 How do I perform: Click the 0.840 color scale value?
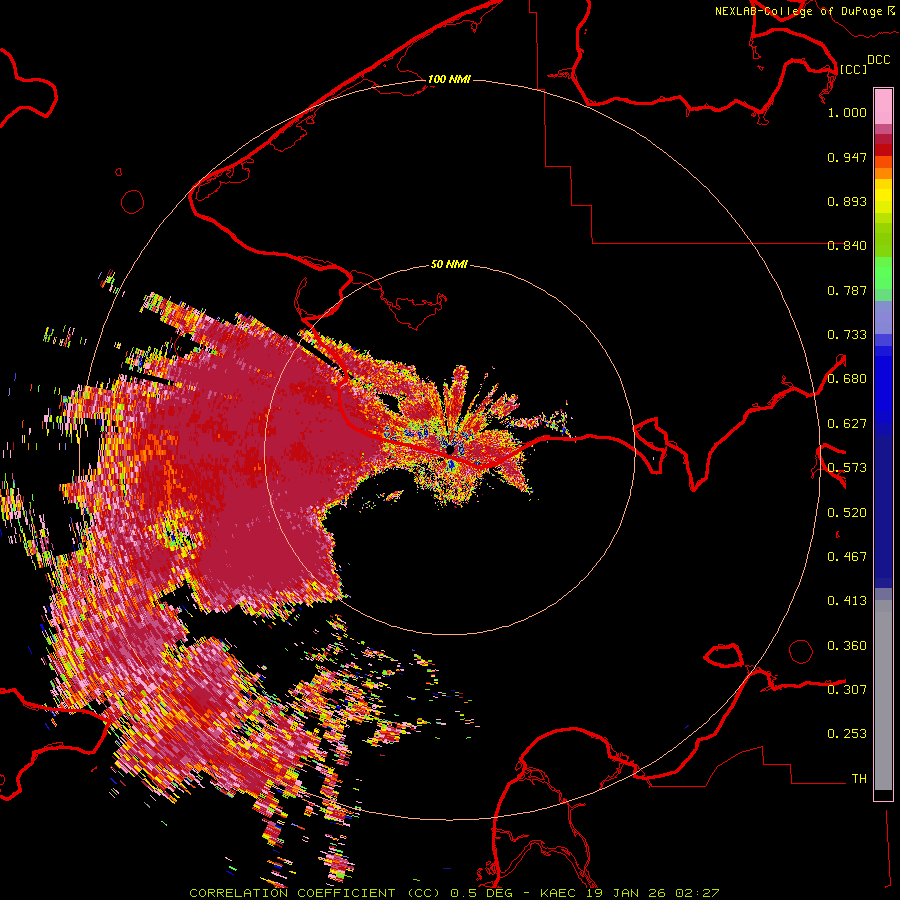pyautogui.click(x=847, y=246)
